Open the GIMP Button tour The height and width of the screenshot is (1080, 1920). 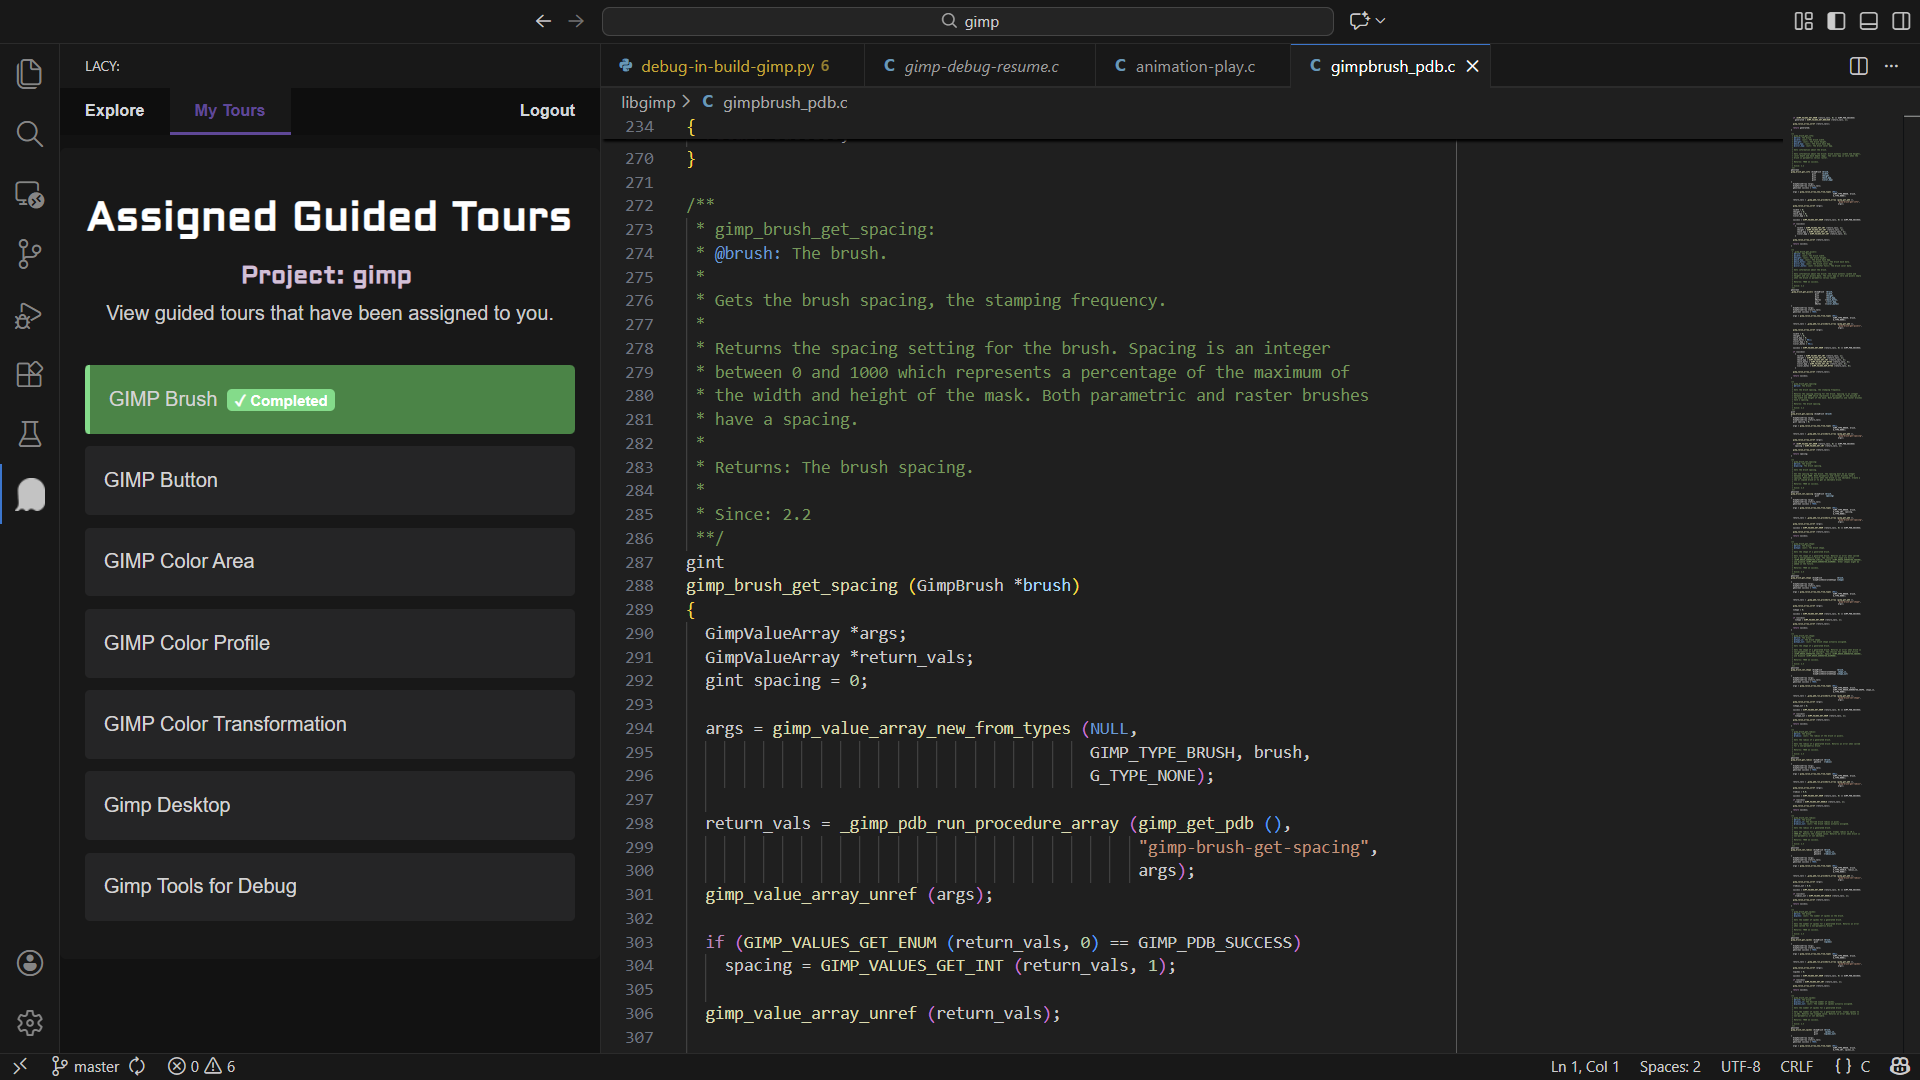pyautogui.click(x=330, y=480)
